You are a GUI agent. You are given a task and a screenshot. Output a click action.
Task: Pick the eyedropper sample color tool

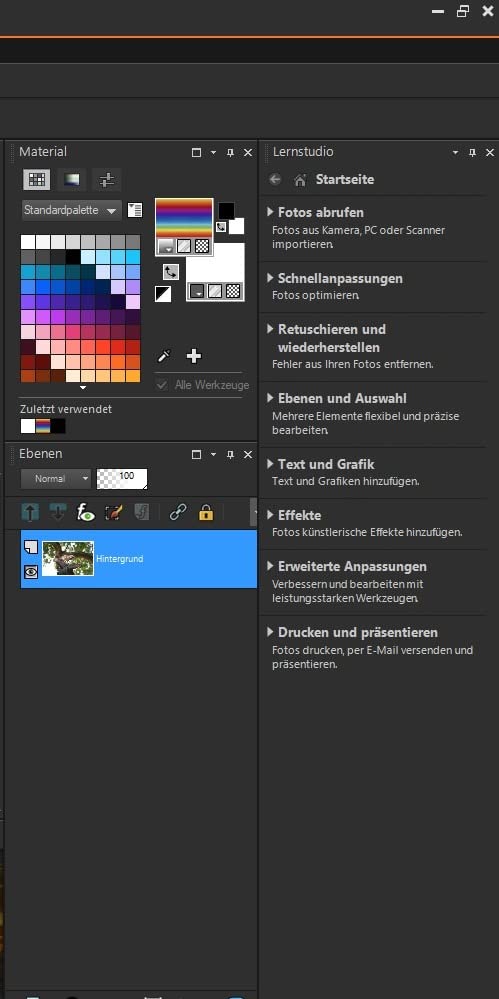(x=164, y=356)
